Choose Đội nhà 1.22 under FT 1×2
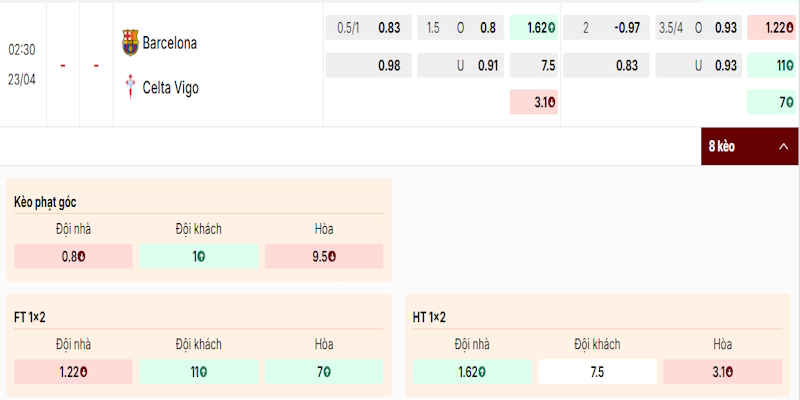800x400 pixels. tap(73, 372)
